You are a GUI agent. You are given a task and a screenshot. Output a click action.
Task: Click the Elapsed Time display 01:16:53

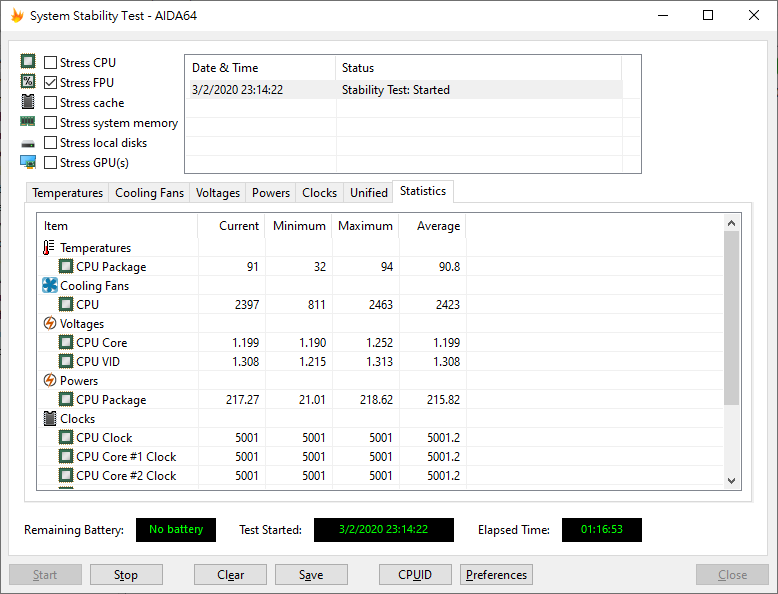tap(601, 529)
